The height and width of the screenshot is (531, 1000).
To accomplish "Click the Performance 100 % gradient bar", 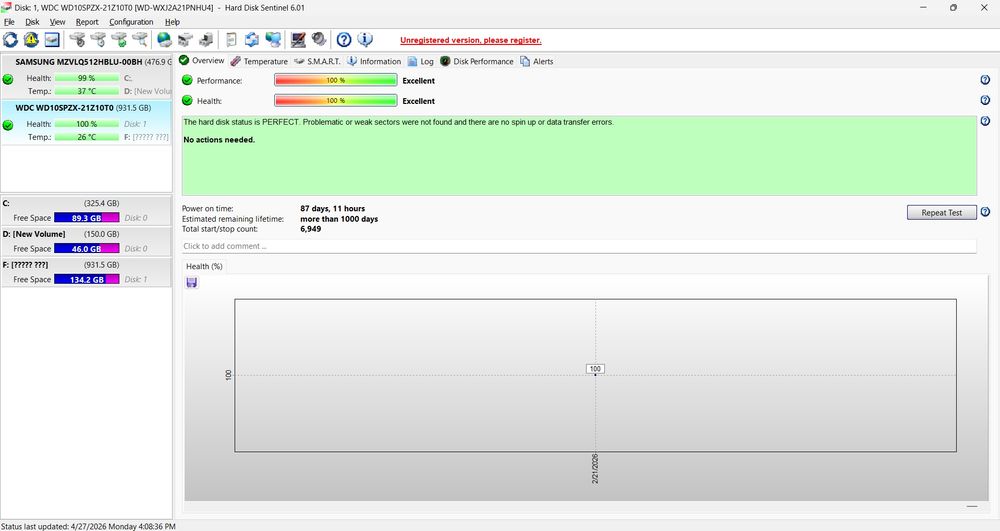I will 335,80.
